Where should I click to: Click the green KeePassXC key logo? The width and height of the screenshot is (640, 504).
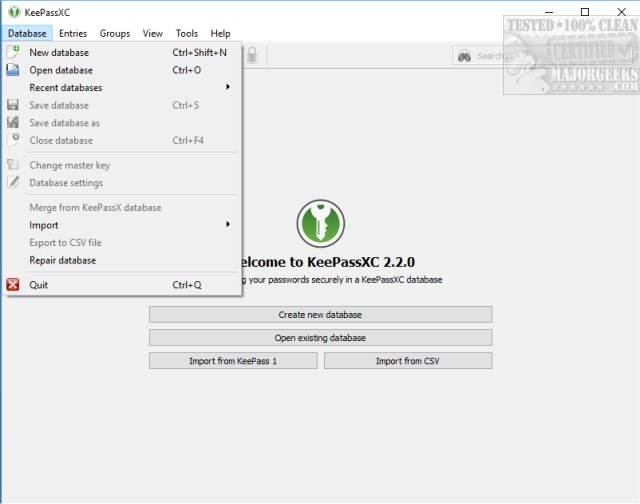[x=321, y=223]
